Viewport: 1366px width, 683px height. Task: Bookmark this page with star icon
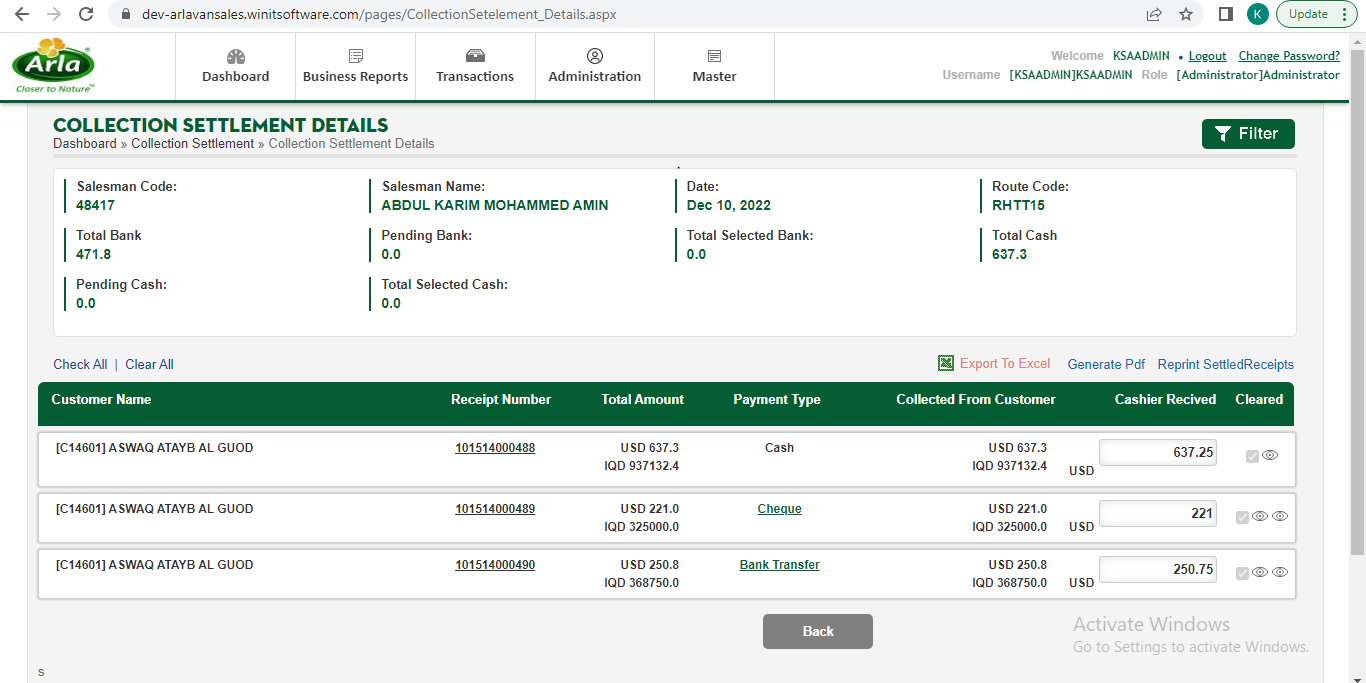tap(1186, 14)
